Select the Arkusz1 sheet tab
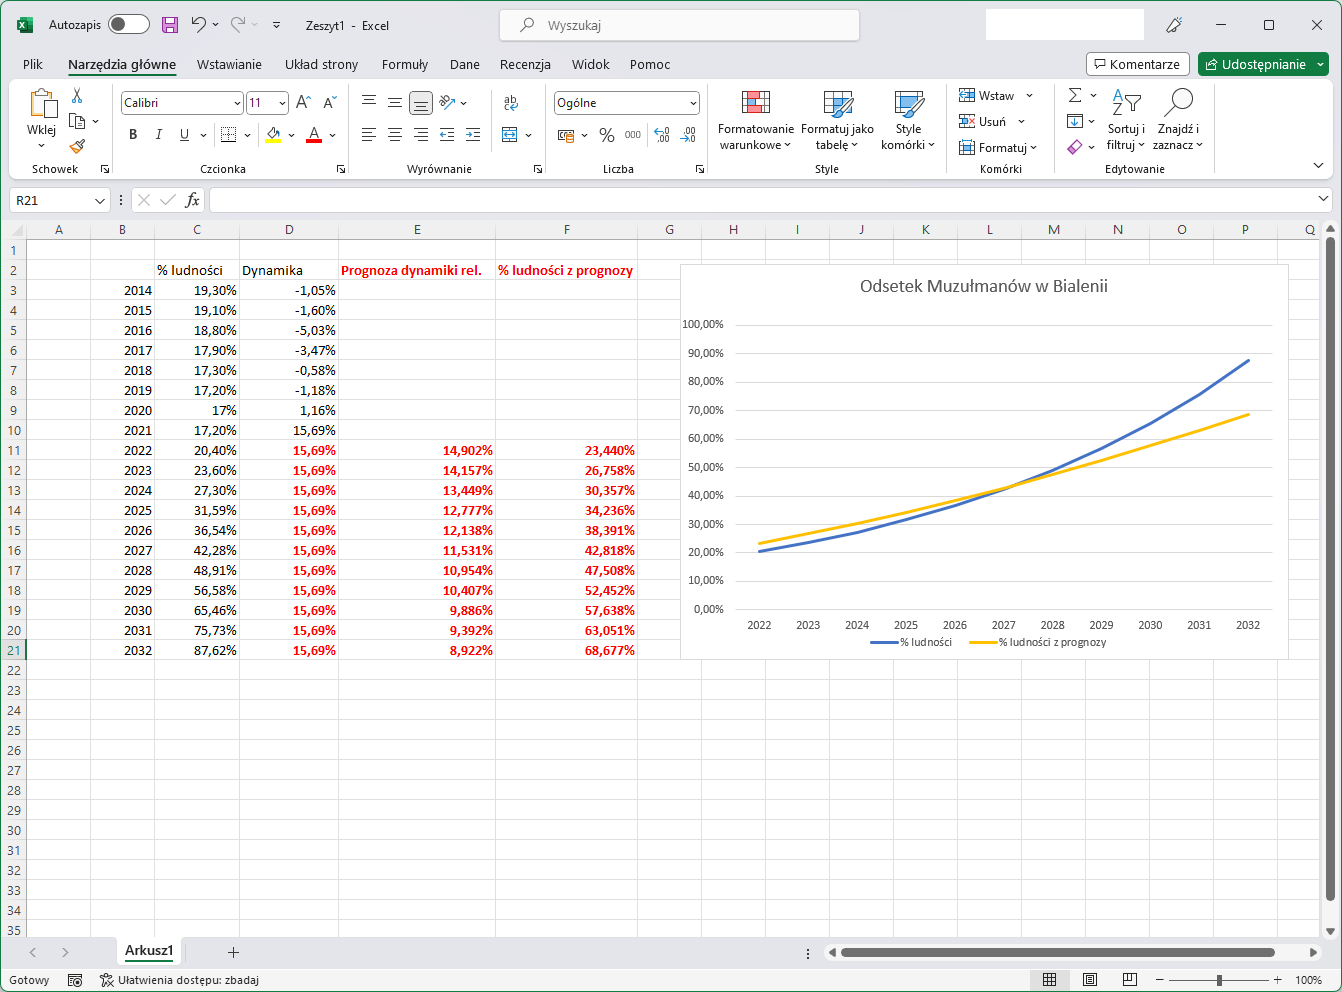Image resolution: width=1342 pixels, height=992 pixels. 149,951
